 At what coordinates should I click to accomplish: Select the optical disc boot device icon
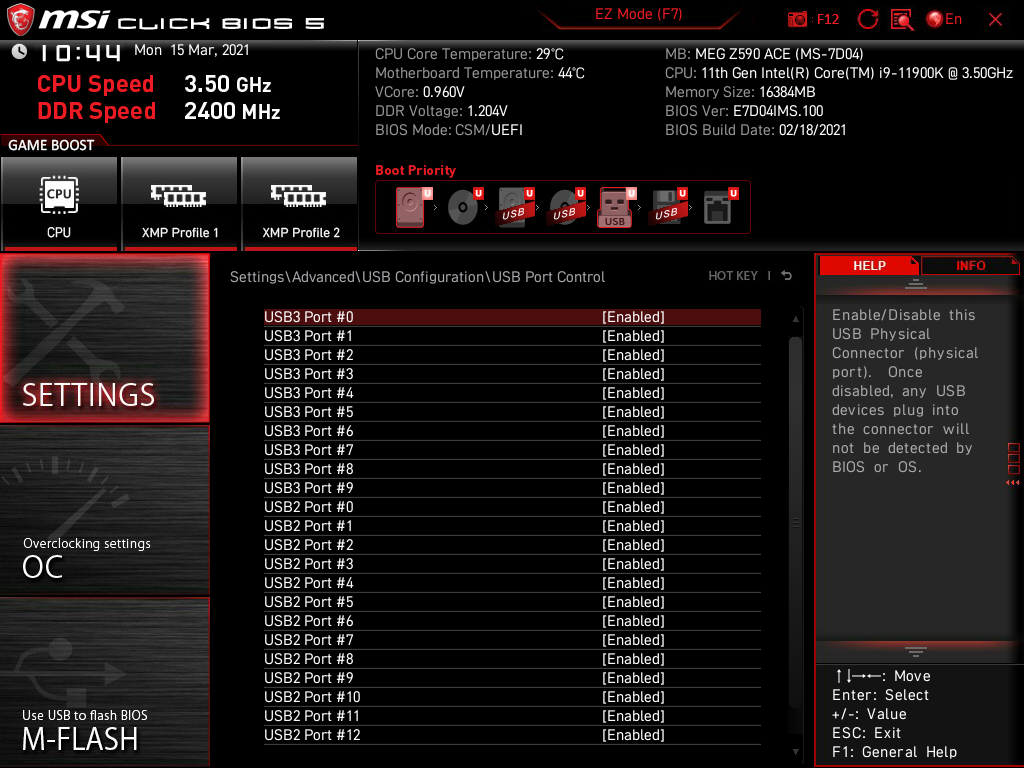pyautogui.click(x=464, y=207)
